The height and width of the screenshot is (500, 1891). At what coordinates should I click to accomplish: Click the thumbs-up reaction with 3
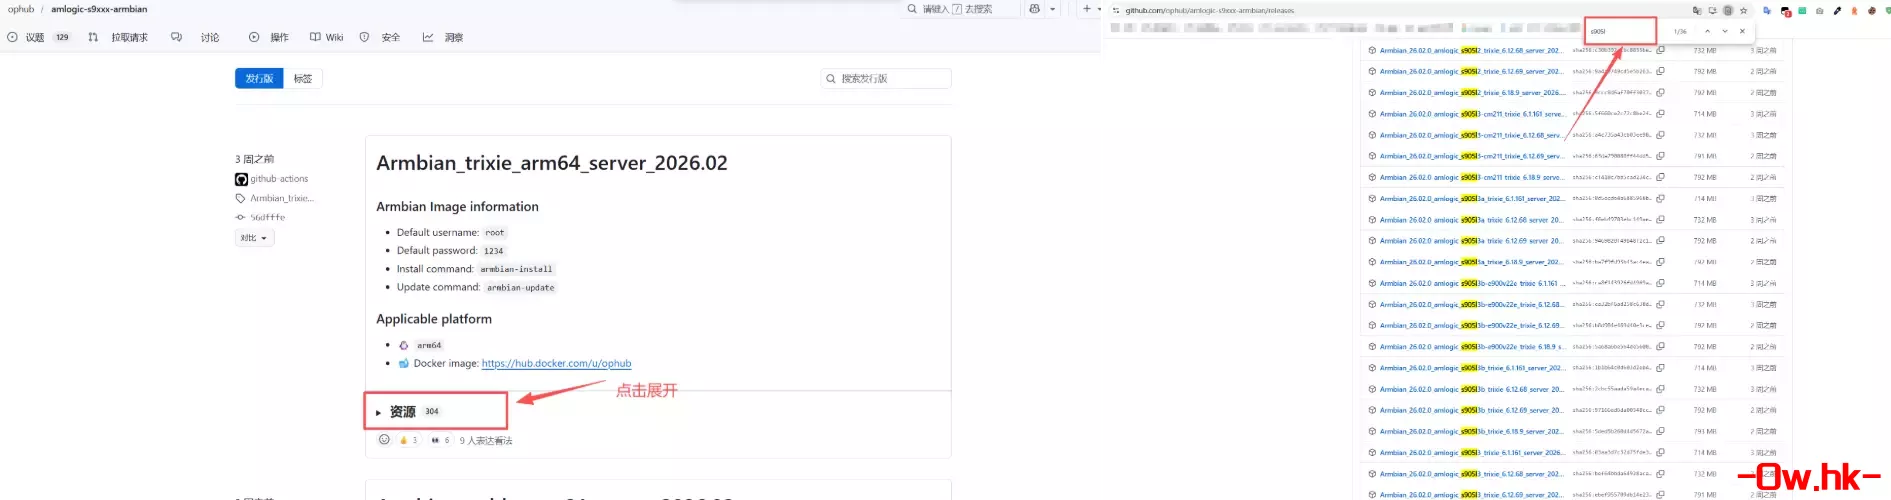[409, 440]
